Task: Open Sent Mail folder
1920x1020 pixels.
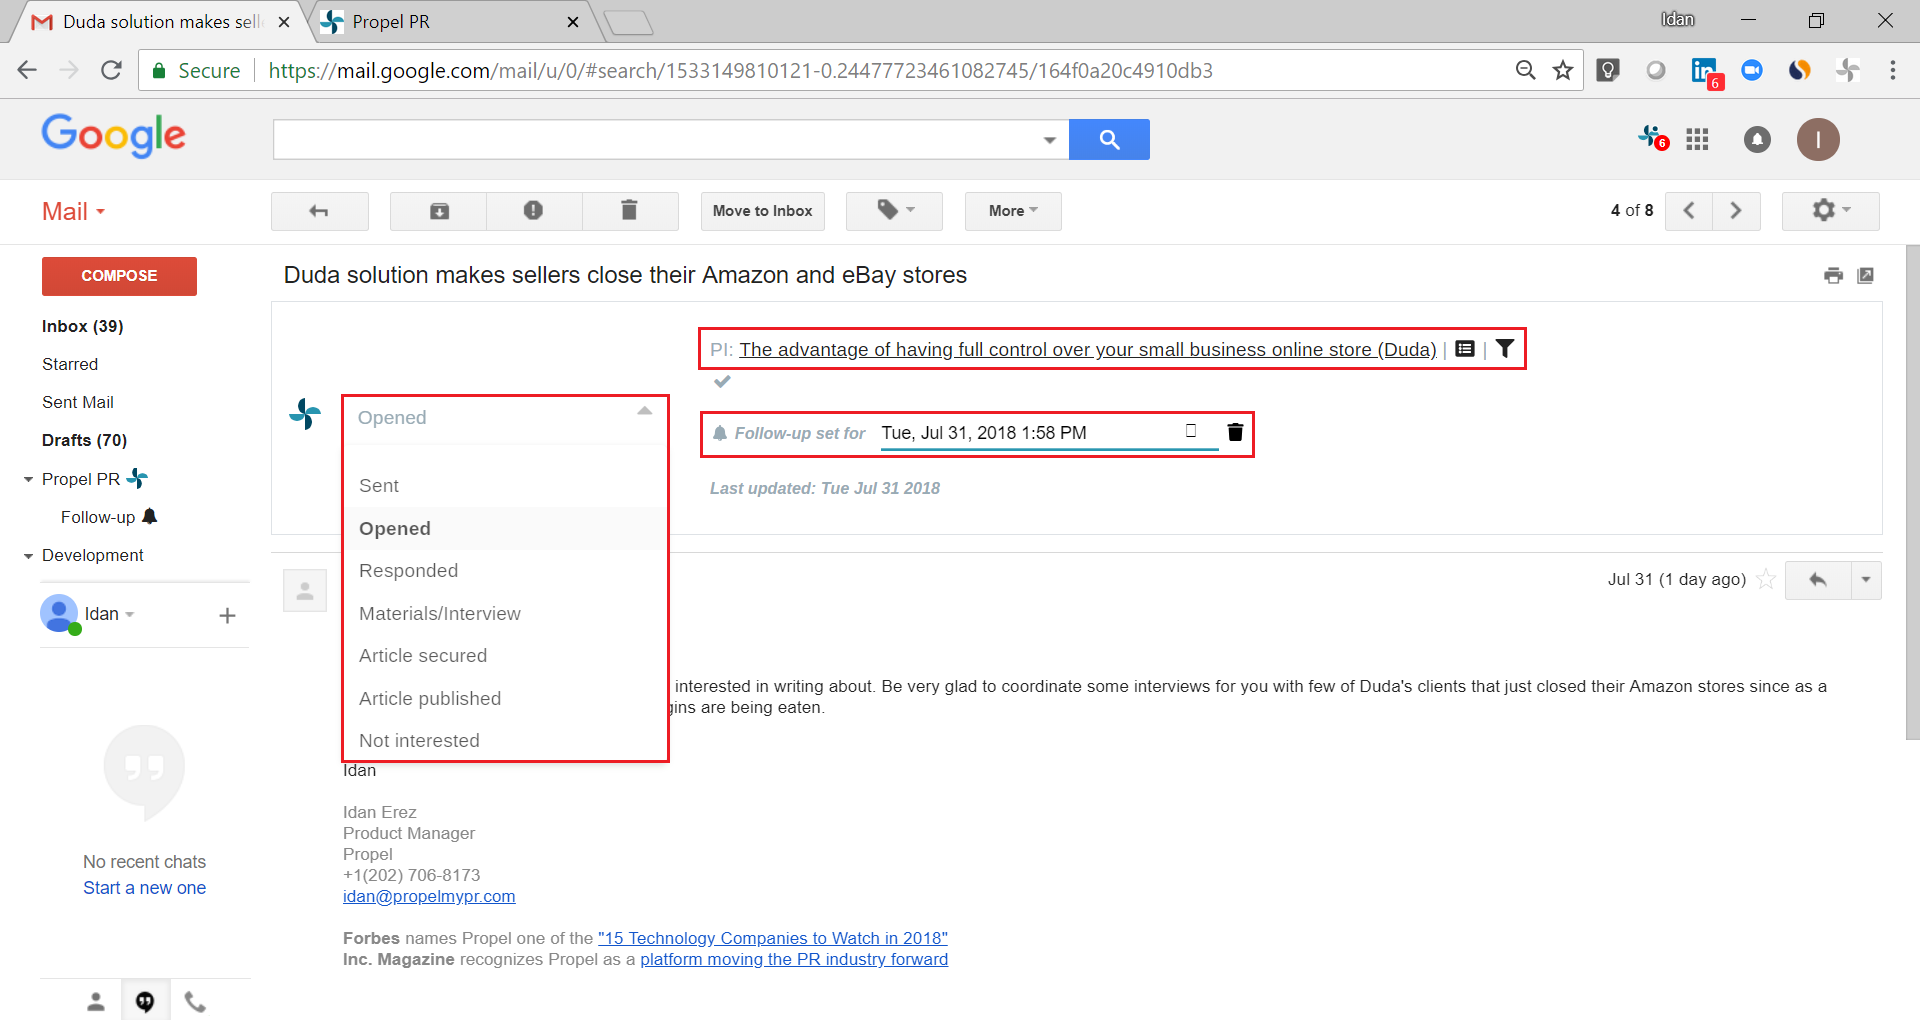Action: tap(78, 402)
